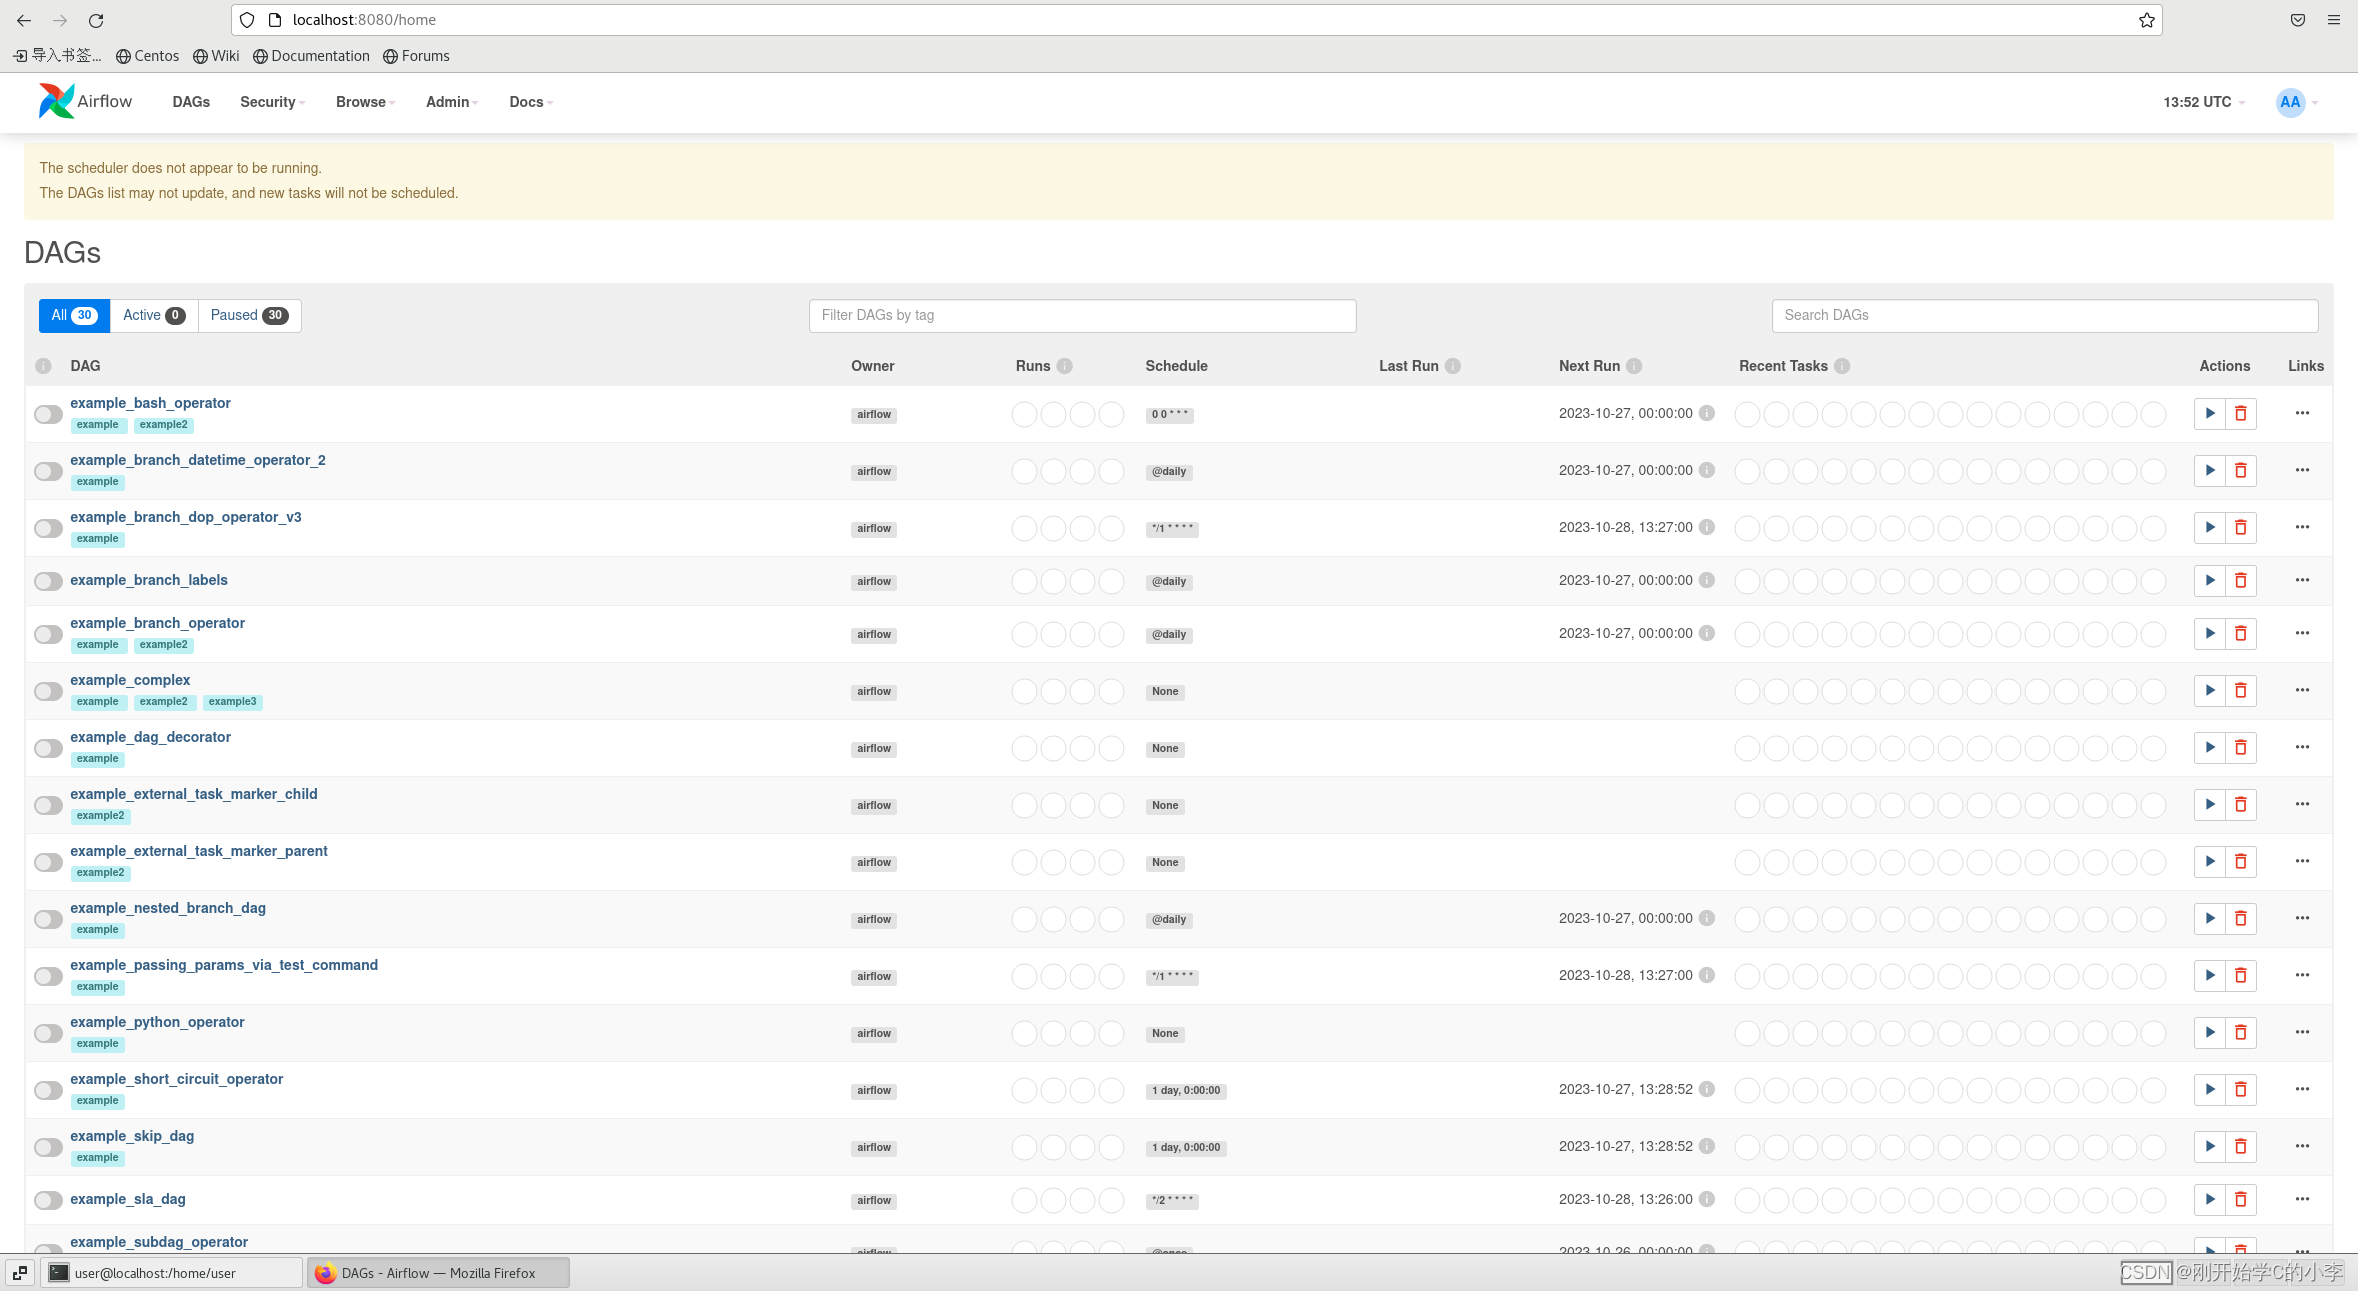Open the DAGs menu item
Viewport: 2358px width, 1291px height.
pyautogui.click(x=191, y=102)
